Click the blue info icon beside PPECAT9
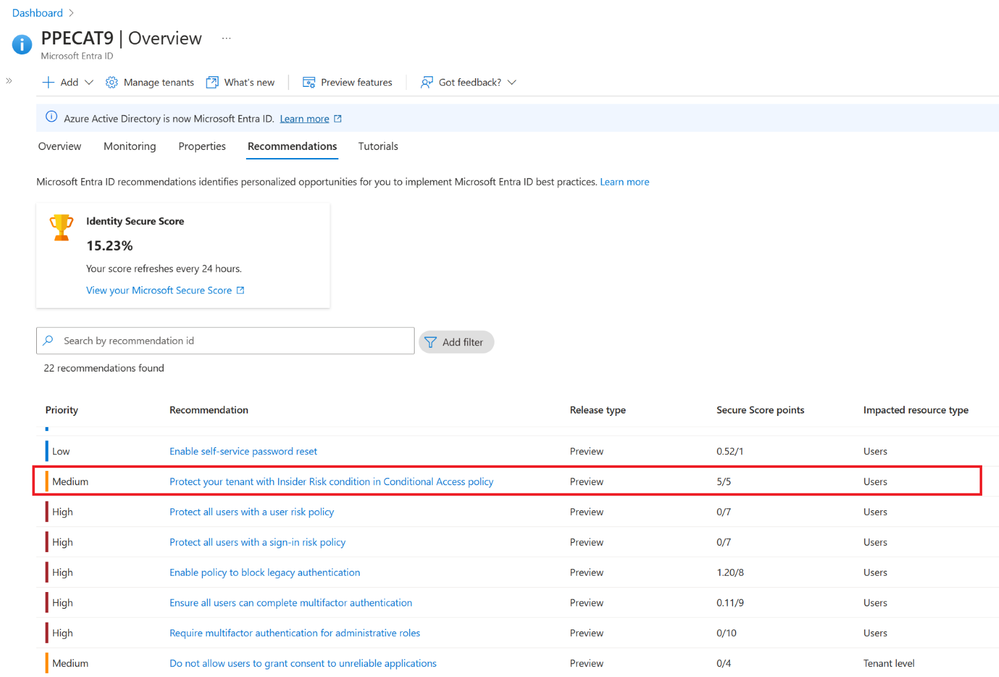The width and height of the screenshot is (999, 677). (22, 45)
